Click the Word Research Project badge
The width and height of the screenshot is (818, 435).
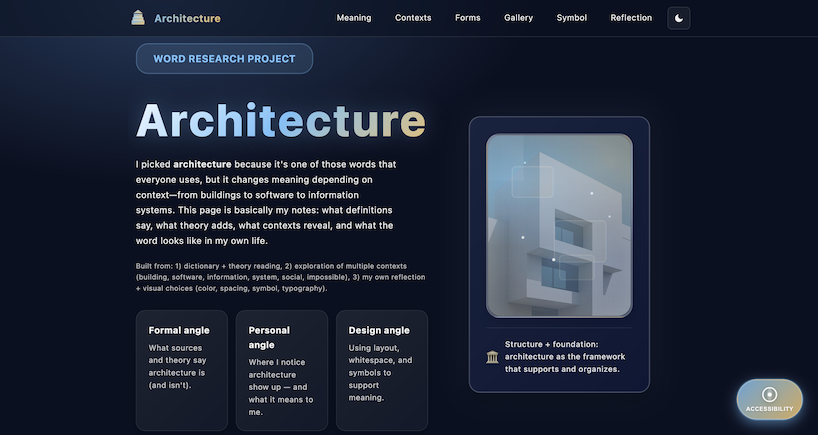(x=224, y=59)
